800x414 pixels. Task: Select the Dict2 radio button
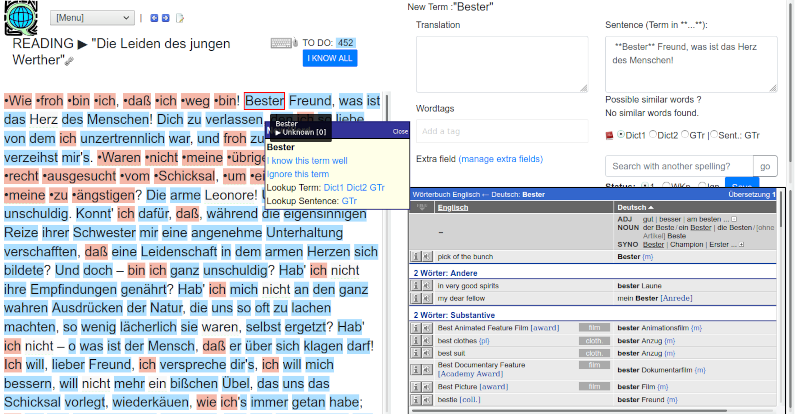click(x=653, y=135)
